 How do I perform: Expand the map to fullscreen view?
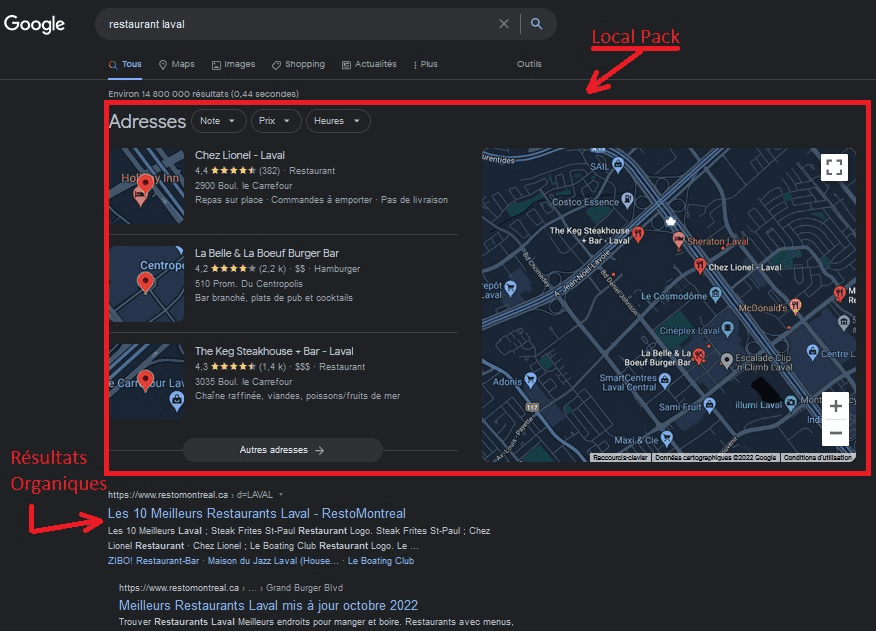835,168
